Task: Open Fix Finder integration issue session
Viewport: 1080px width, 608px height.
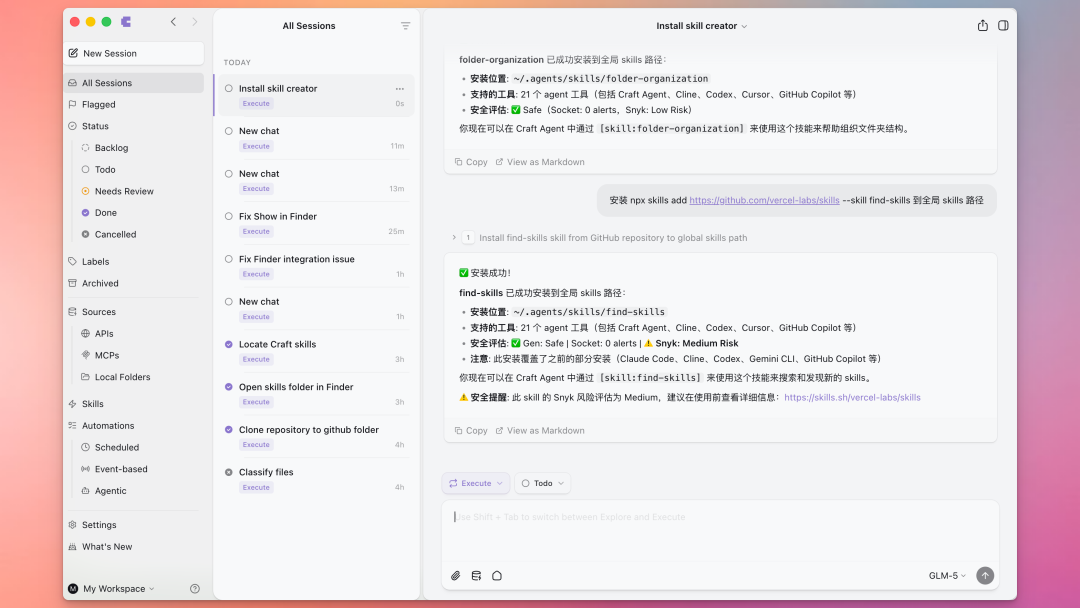Action: [315, 266]
